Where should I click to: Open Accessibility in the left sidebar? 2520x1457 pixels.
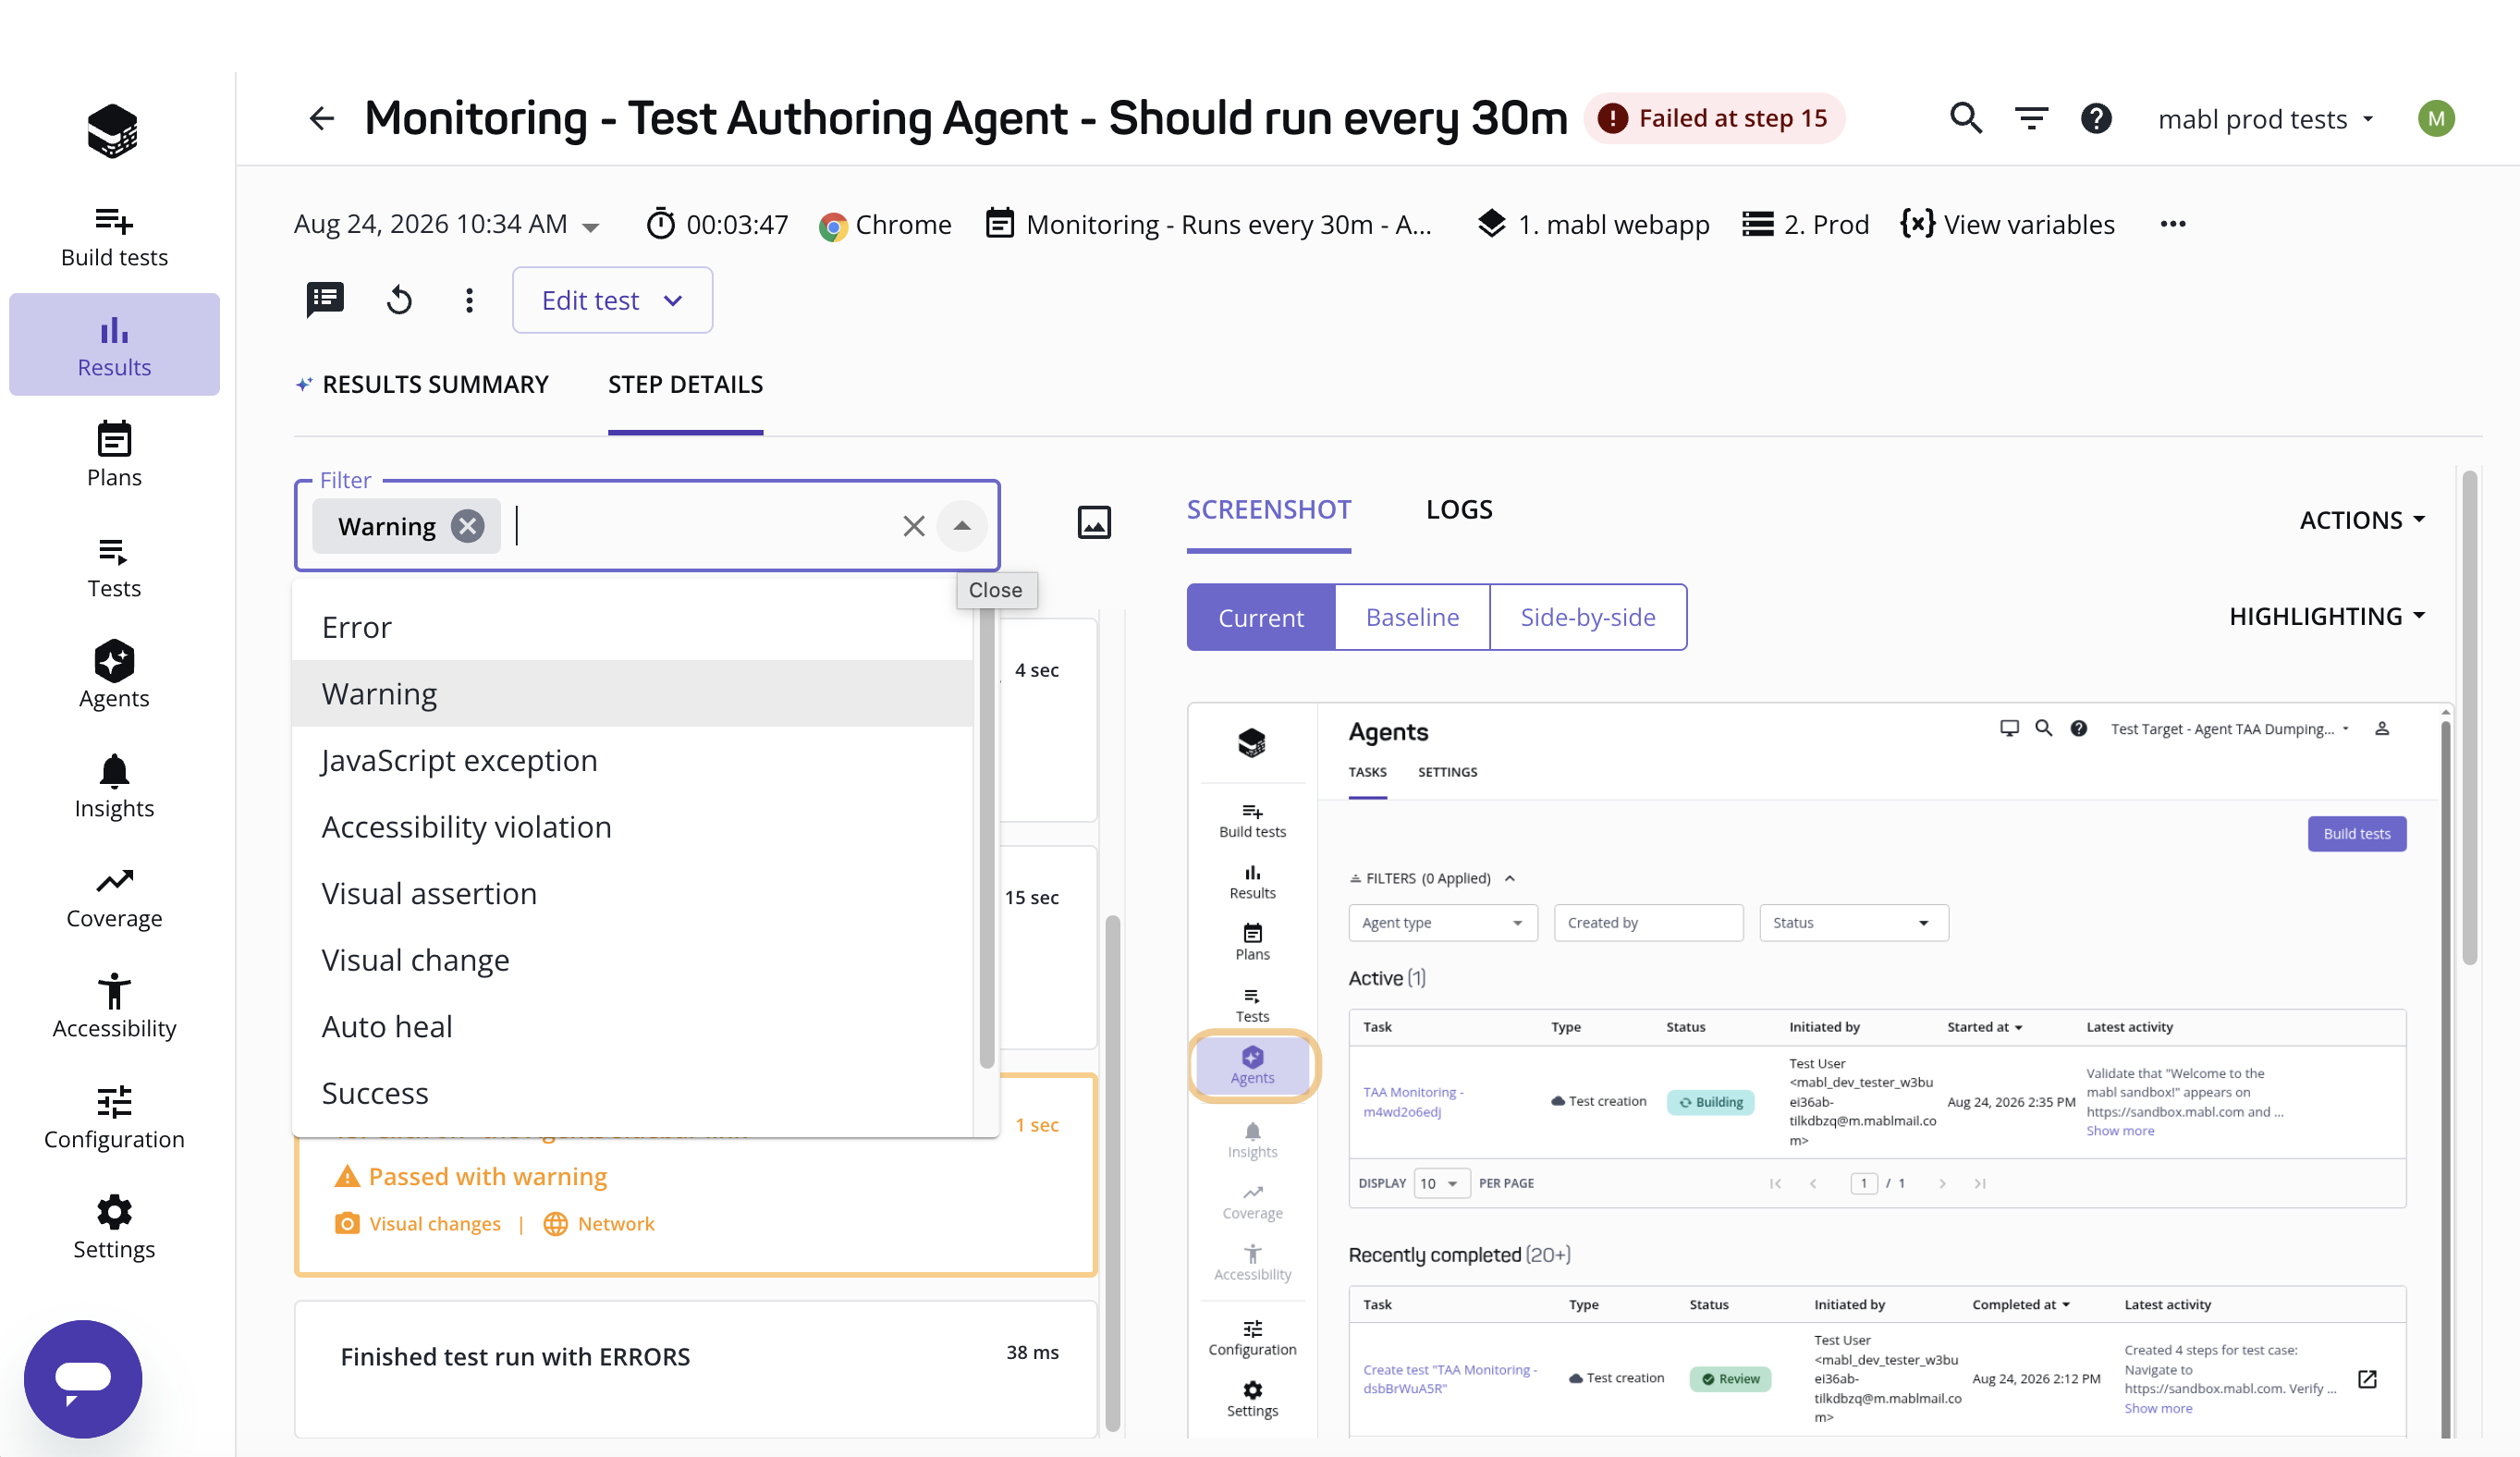coord(114,1007)
